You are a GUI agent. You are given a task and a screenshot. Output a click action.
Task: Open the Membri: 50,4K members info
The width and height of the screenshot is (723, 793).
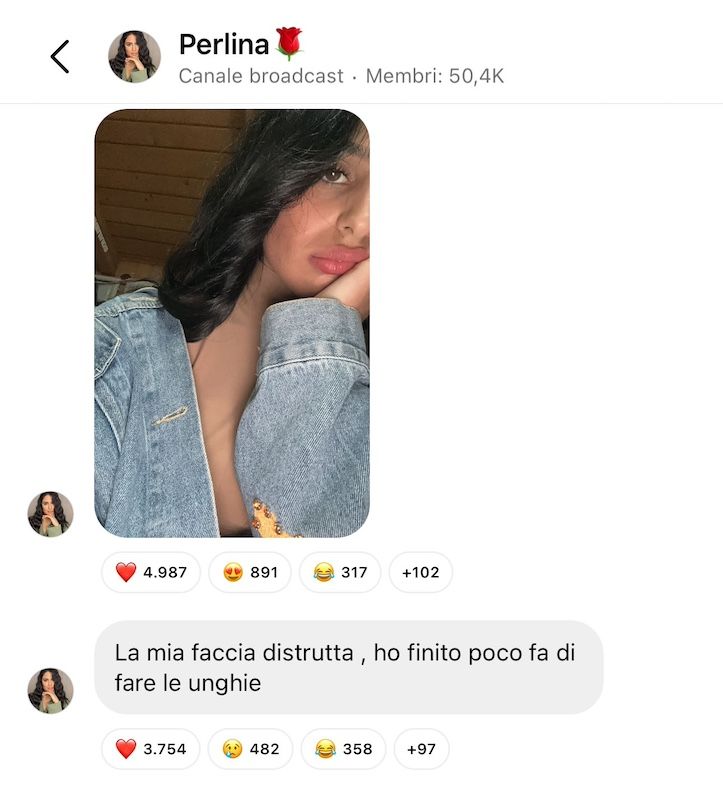pyautogui.click(x=435, y=76)
